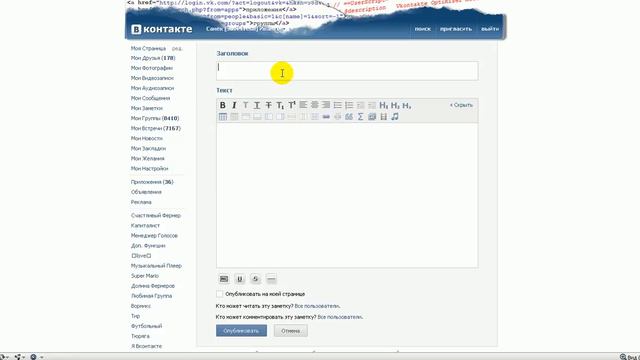Insert quotation marks icon
Image resolution: width=640 pixels, height=360 pixels.
(349, 117)
